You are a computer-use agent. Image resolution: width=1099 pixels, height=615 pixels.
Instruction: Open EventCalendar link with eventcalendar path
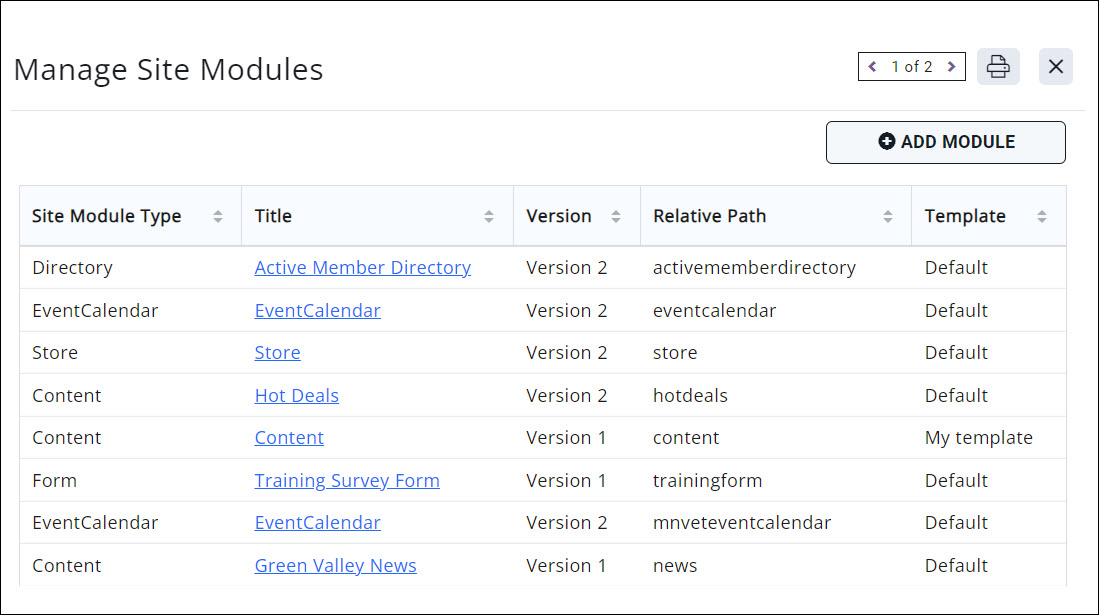[x=317, y=311]
